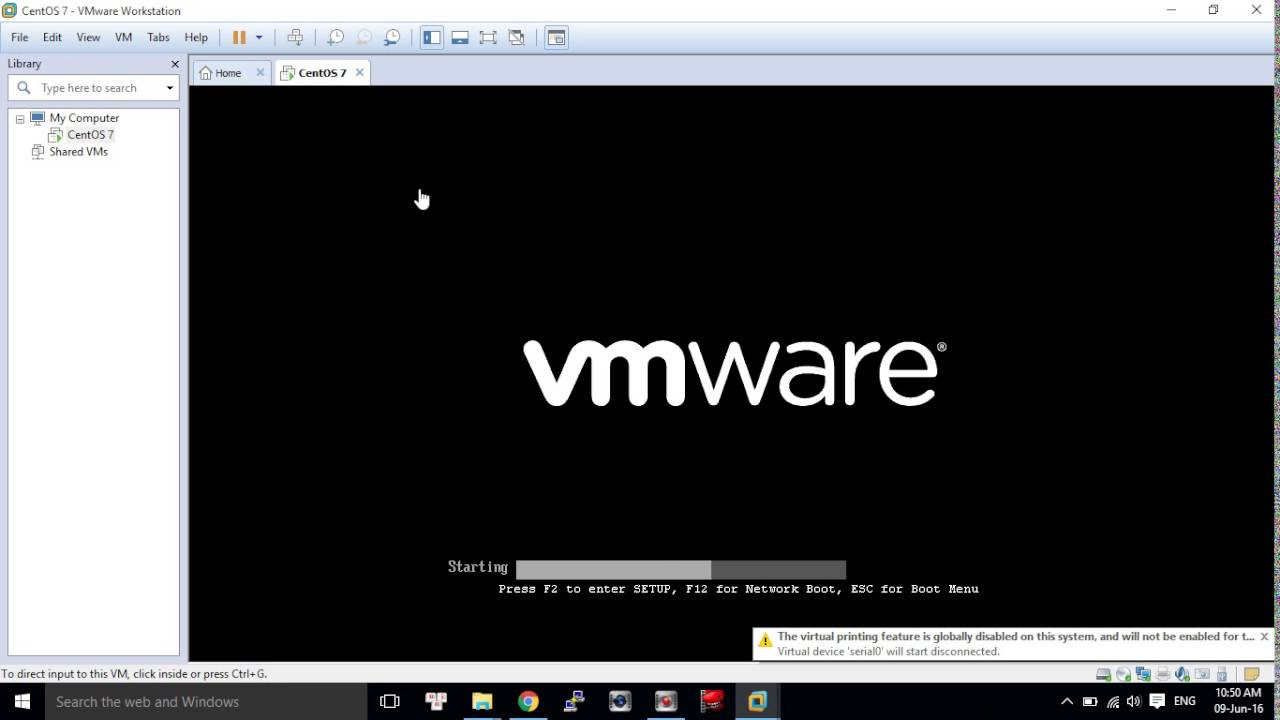
Task: Toggle Unity mode icon
Action: click(x=516, y=37)
